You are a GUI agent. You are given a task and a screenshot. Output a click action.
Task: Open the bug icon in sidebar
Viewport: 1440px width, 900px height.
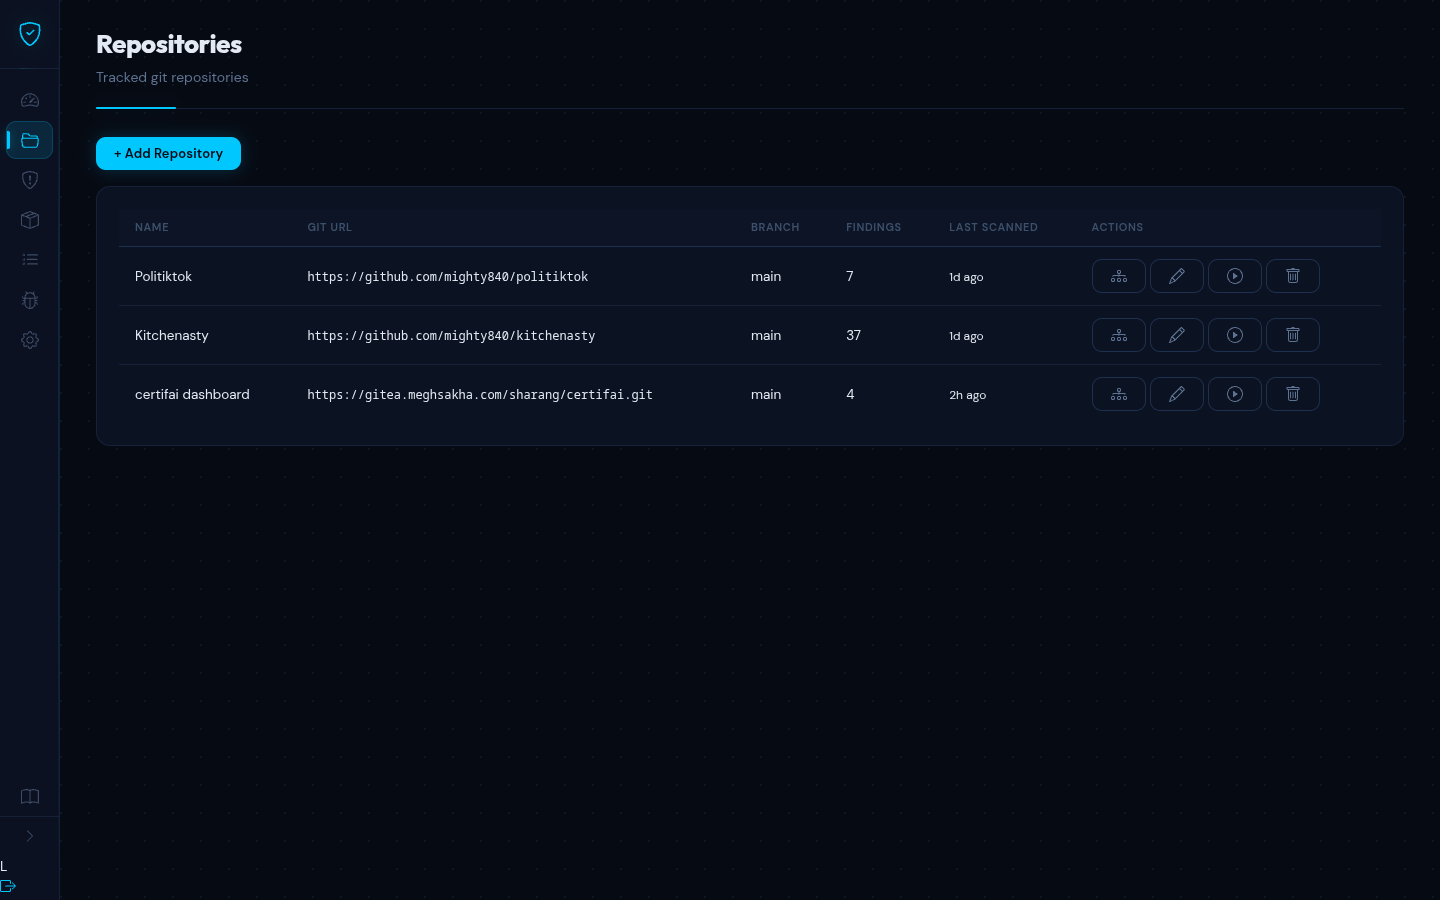click(x=30, y=300)
